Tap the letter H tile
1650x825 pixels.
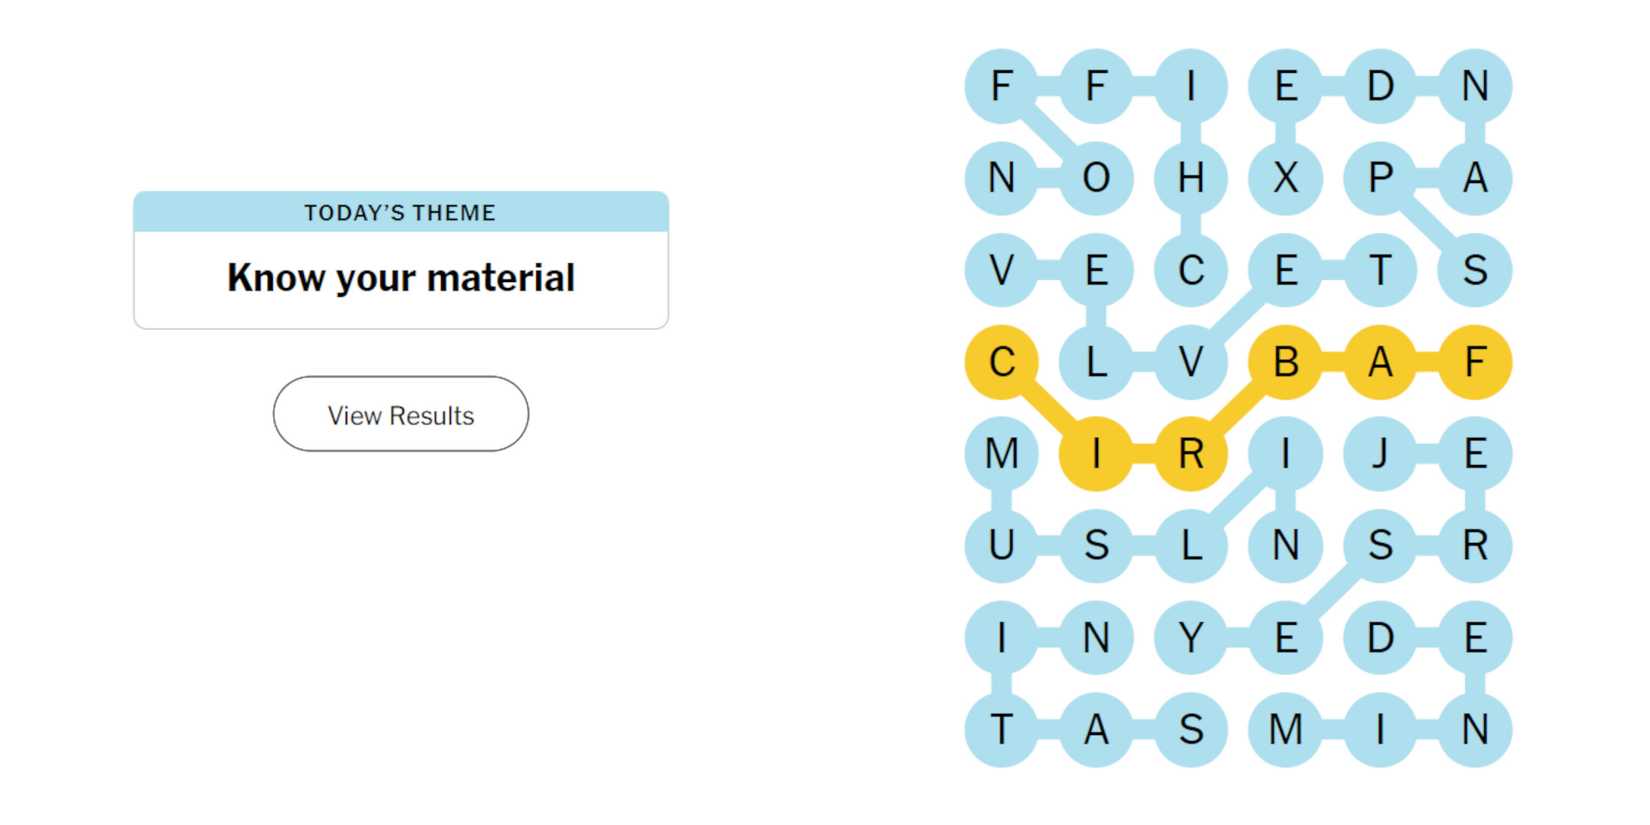click(x=1190, y=178)
